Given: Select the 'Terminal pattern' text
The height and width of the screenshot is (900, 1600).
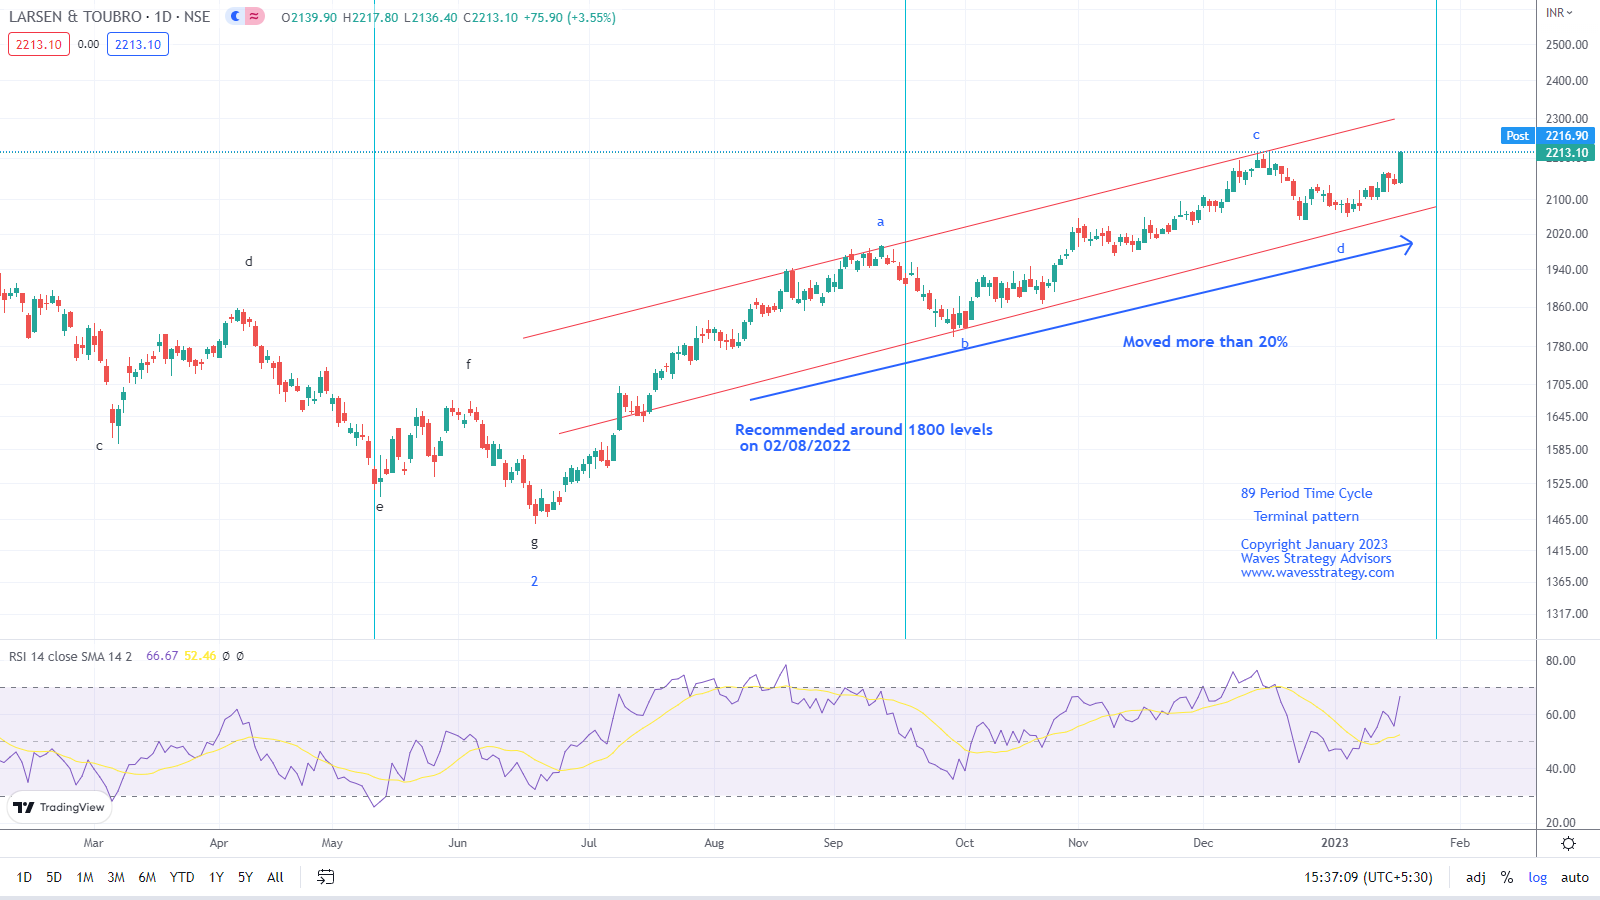Looking at the screenshot, I should pos(1306,516).
